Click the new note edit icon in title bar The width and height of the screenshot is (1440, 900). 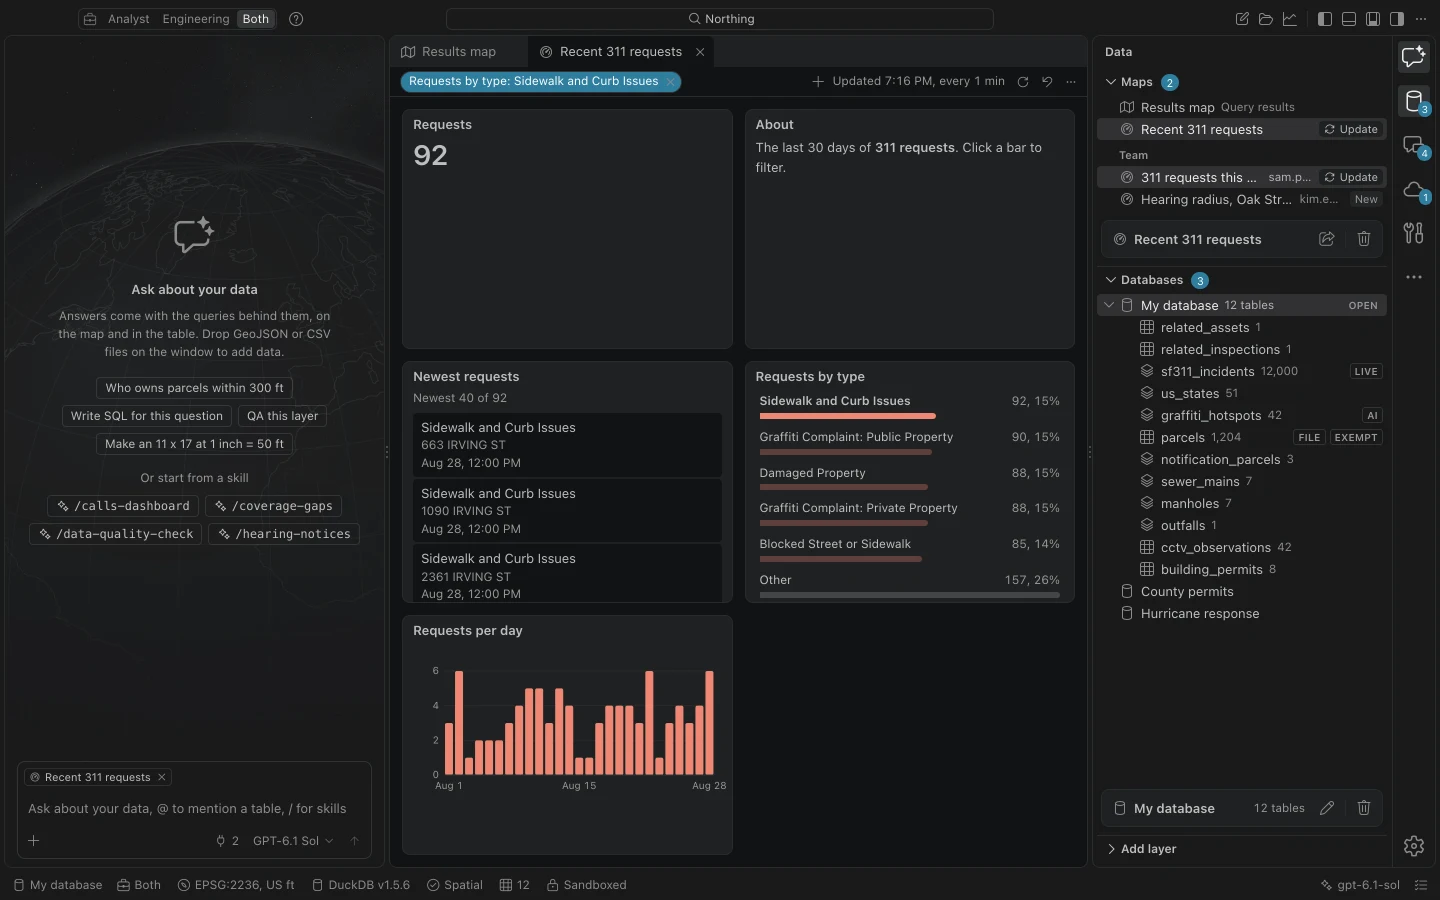tap(1242, 19)
